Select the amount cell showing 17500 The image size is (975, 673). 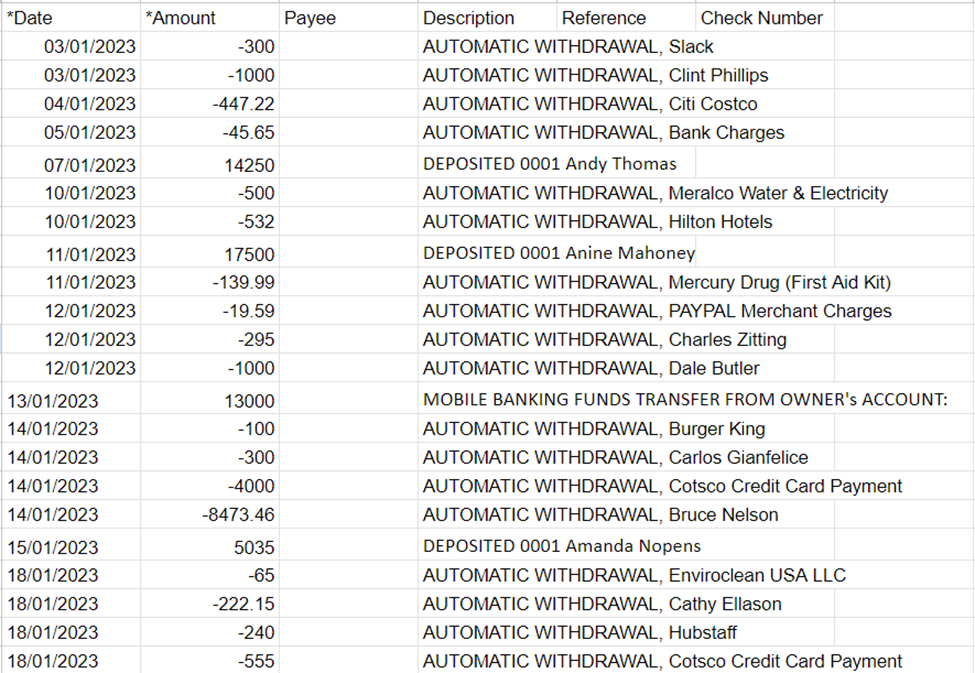(x=209, y=255)
